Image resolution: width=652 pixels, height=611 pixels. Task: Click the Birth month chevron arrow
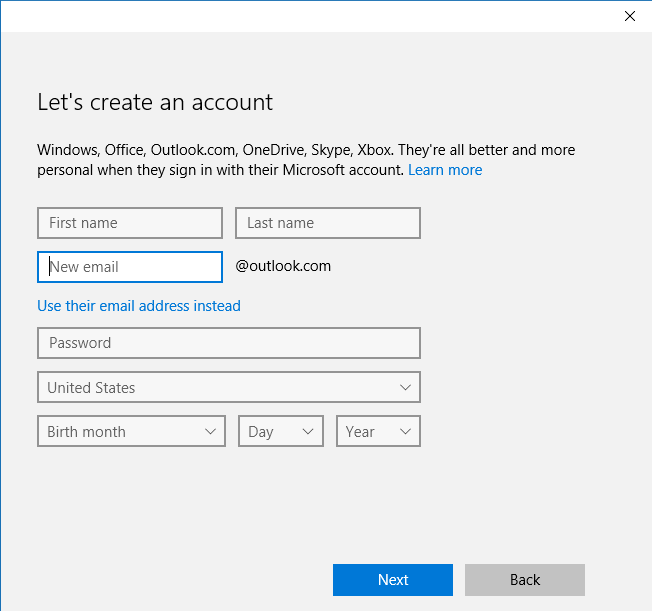click(210, 431)
